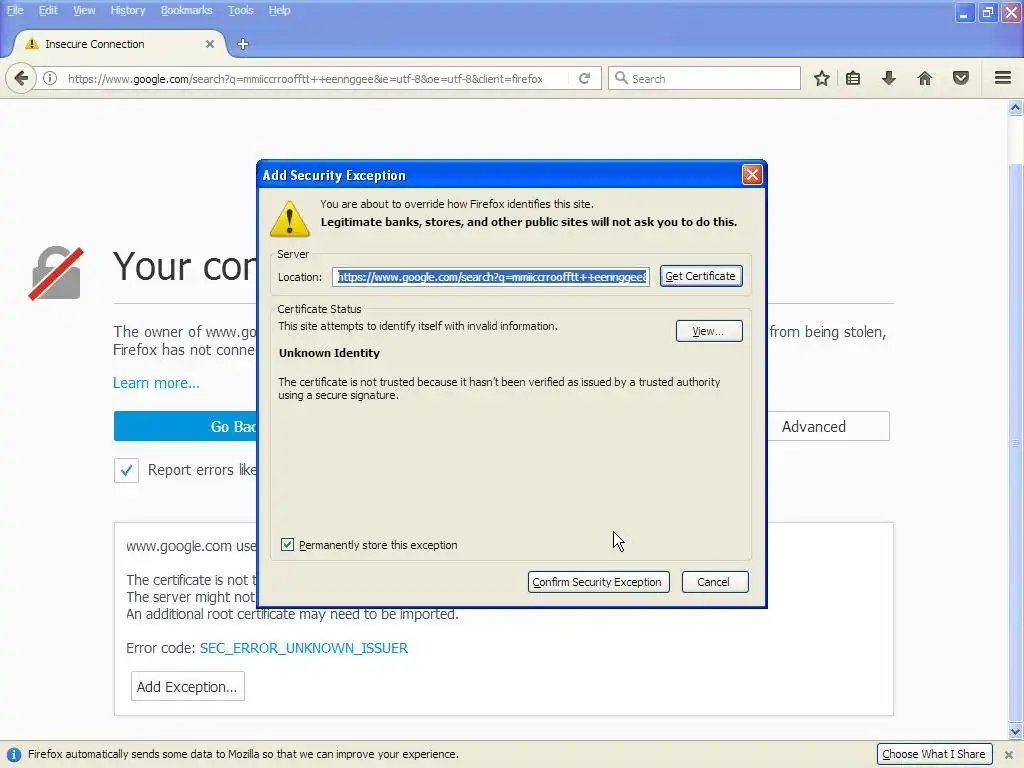
Task: Show bookmarks list icon
Action: point(853,78)
